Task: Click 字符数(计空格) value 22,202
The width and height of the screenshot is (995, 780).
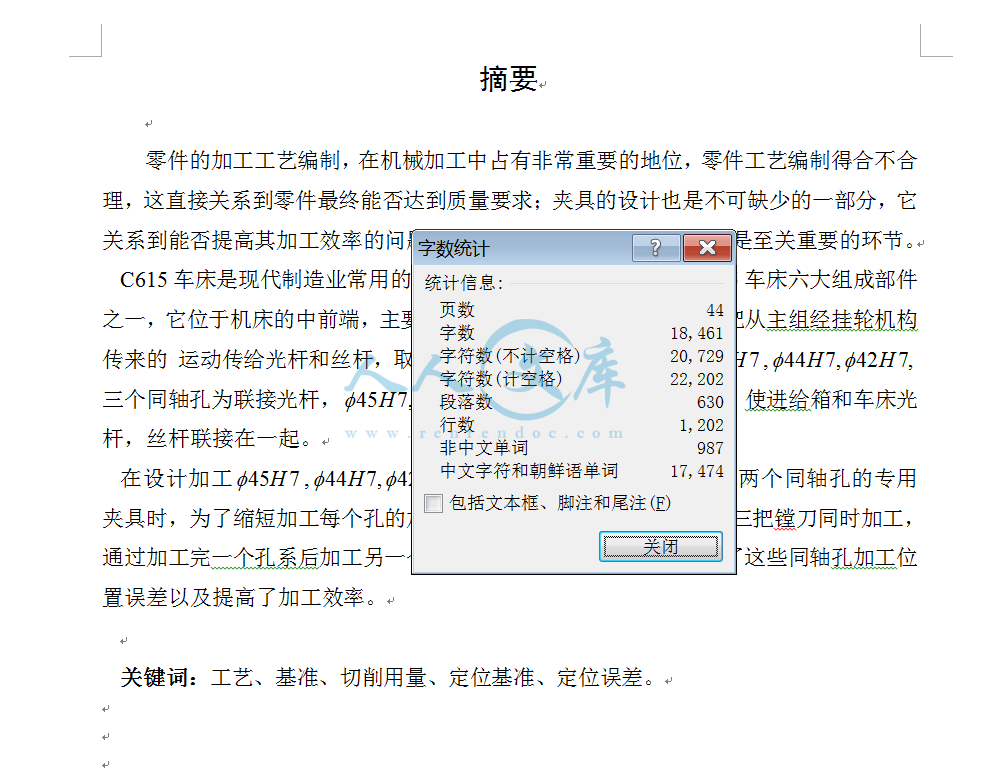Action: tap(697, 379)
